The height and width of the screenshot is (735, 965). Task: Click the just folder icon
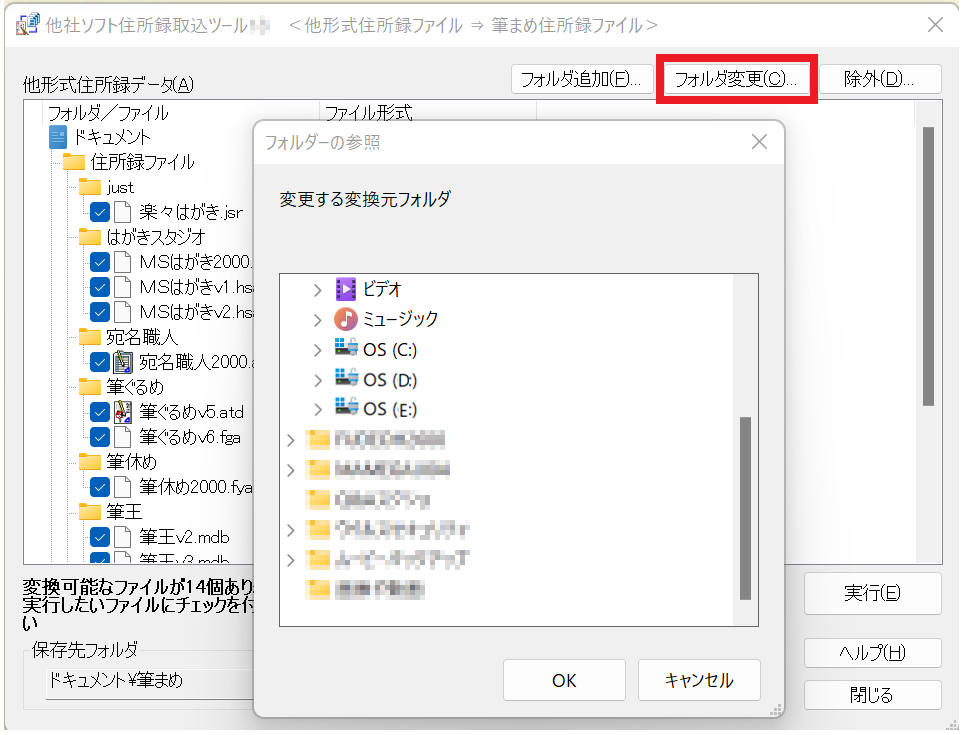click(x=90, y=187)
